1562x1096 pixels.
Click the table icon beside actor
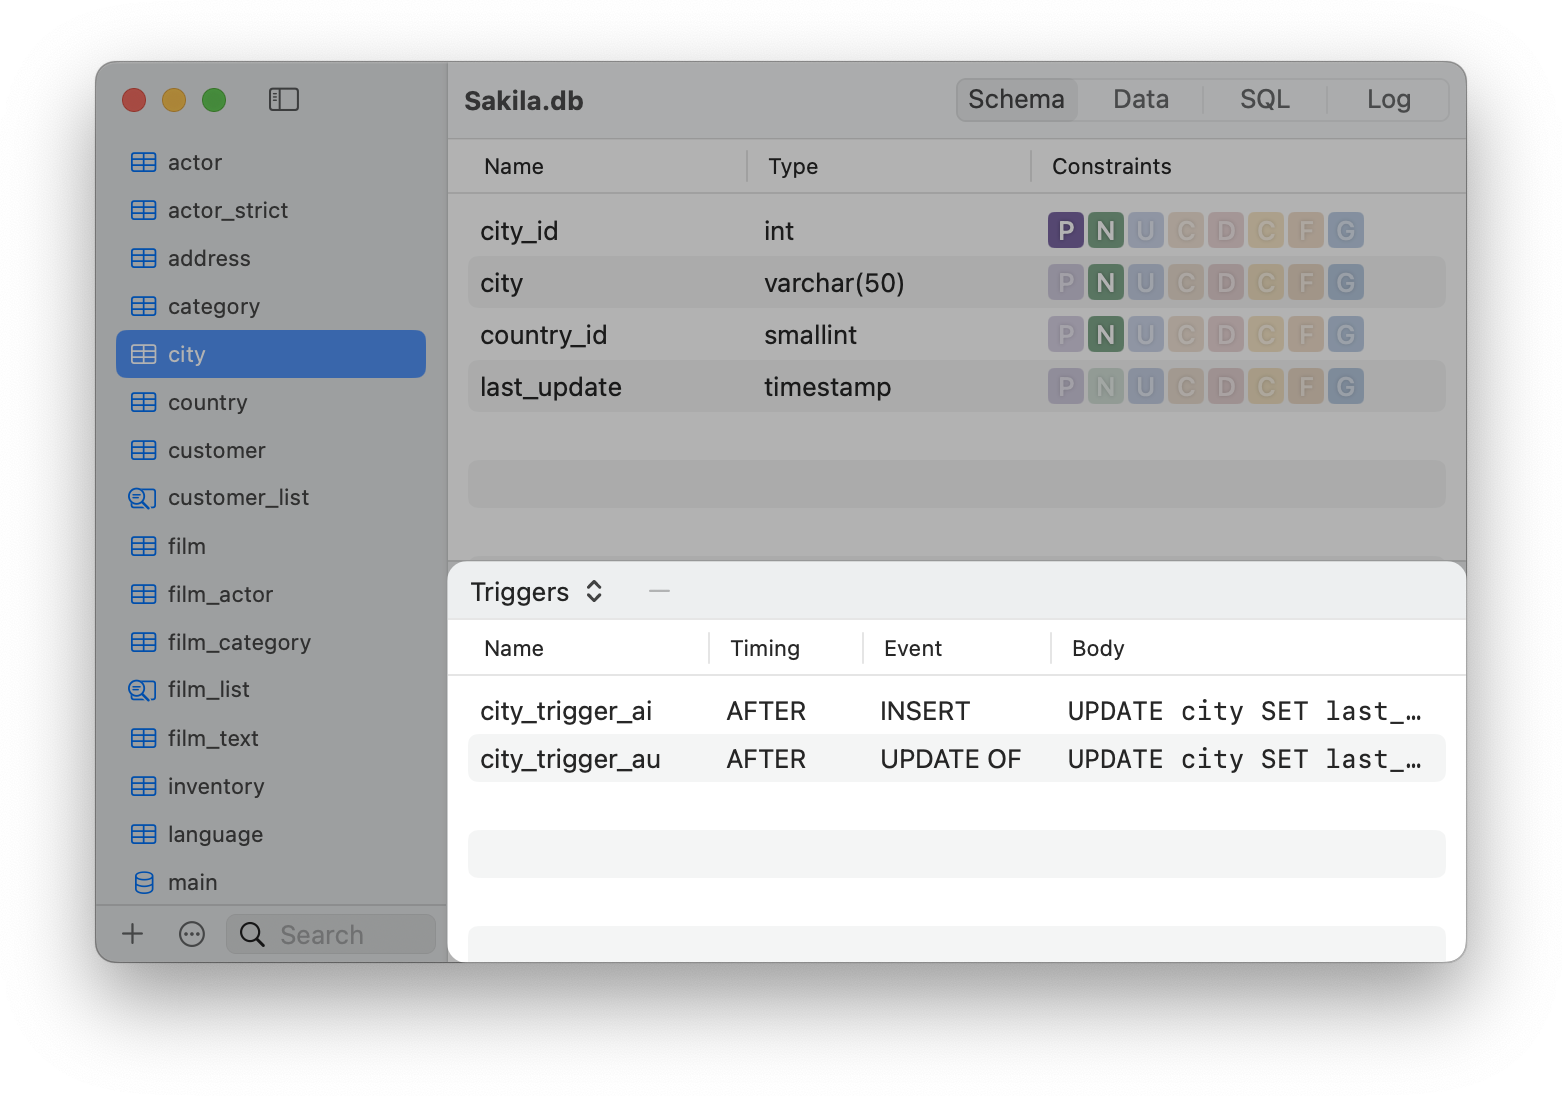tap(144, 162)
